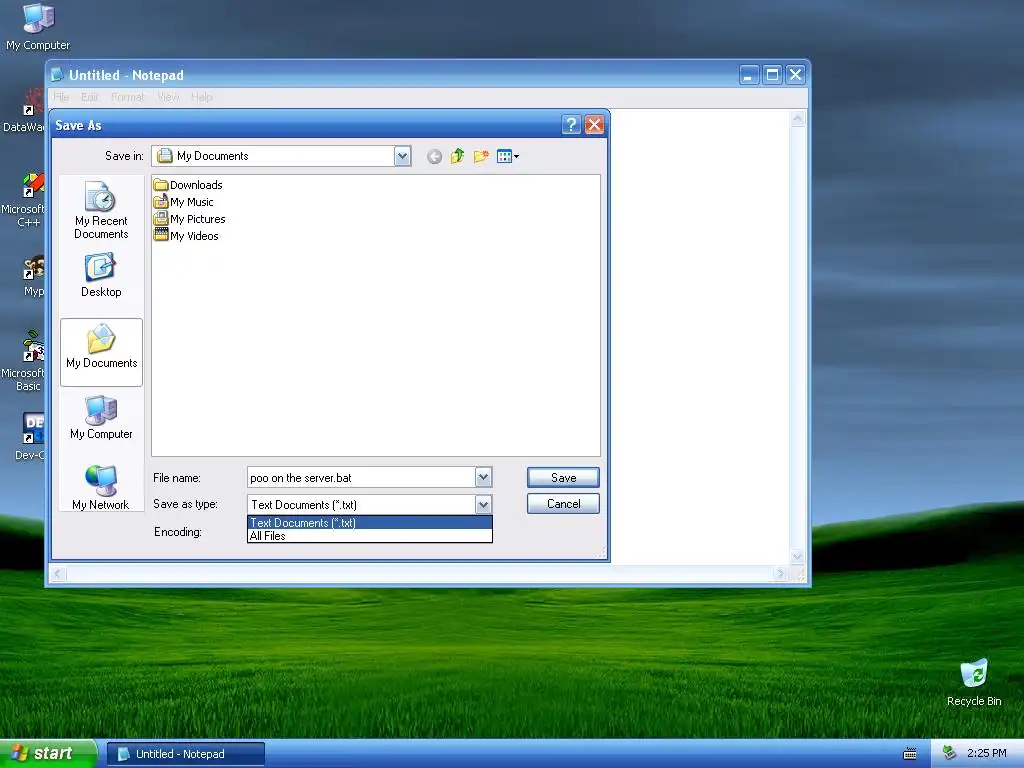
Task: Choose All Files in the type list
Action: coord(370,536)
